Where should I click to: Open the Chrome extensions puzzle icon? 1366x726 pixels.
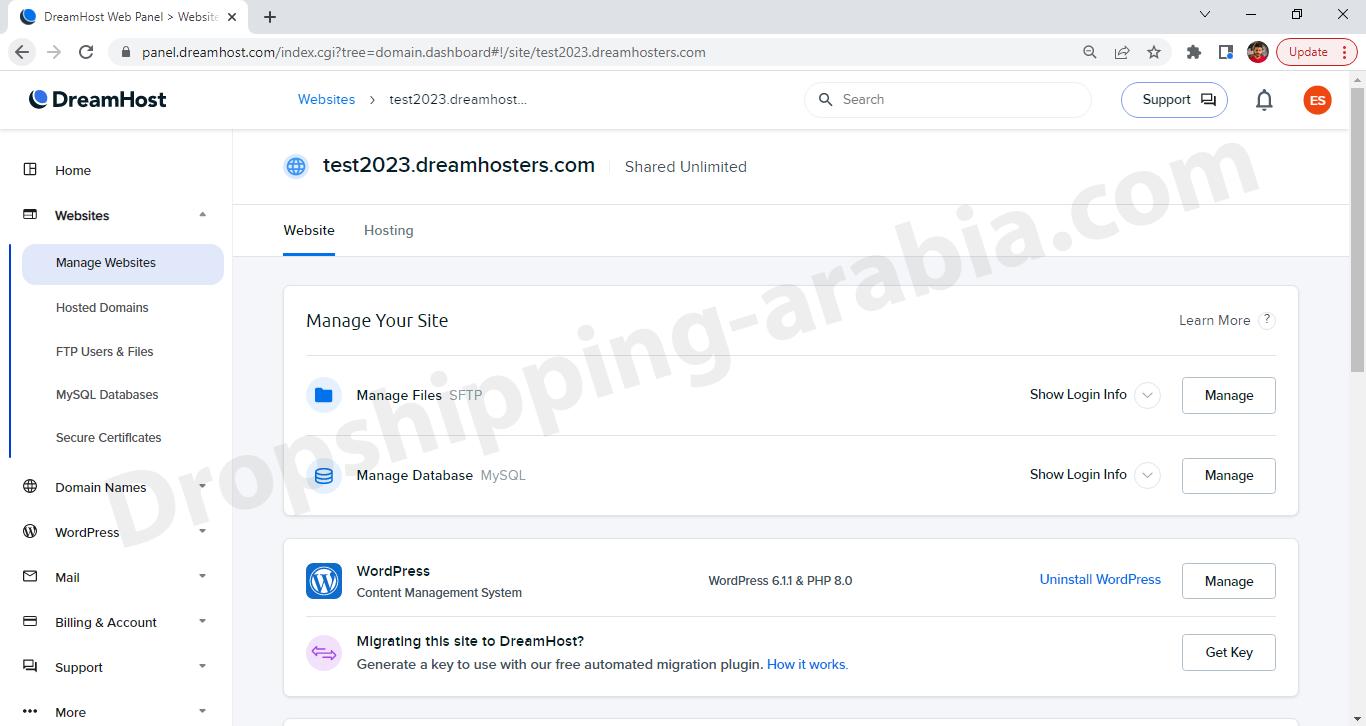tap(1193, 52)
